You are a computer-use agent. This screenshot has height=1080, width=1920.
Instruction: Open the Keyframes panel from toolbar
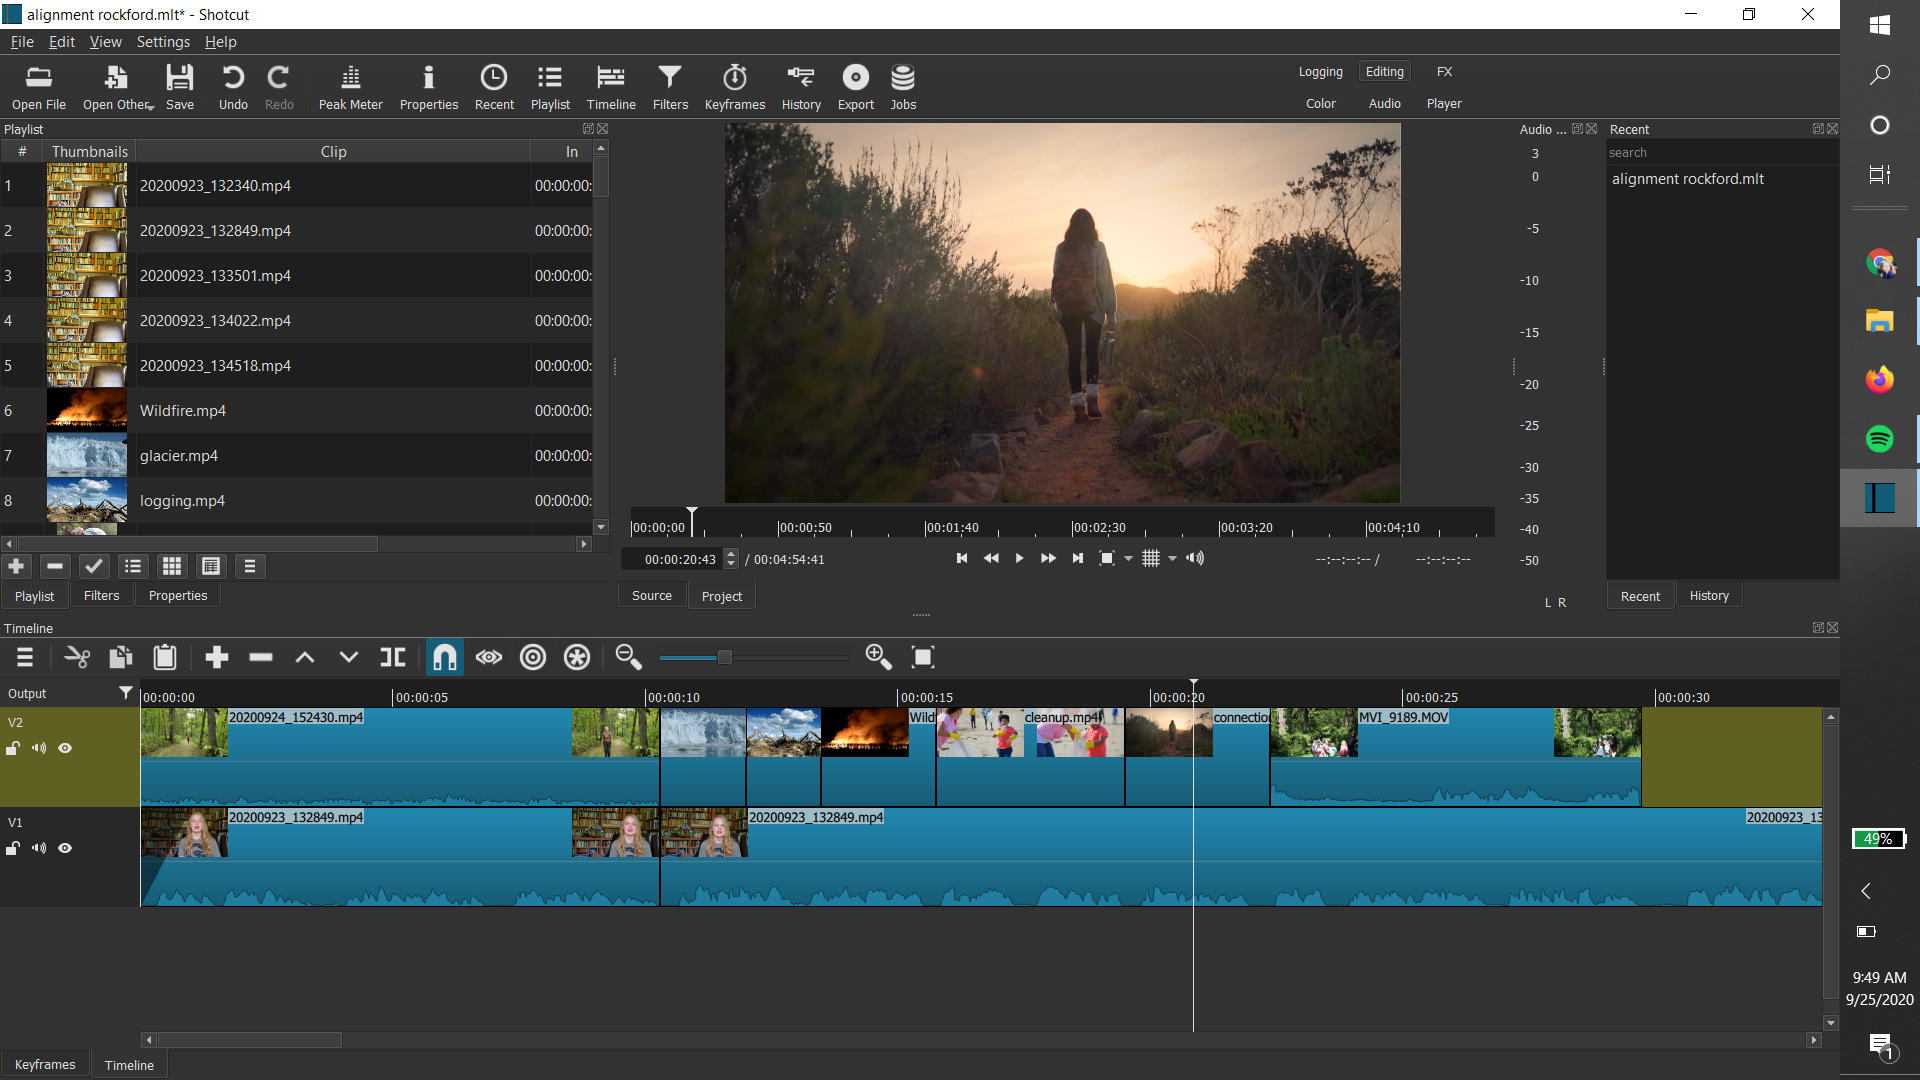pos(734,87)
